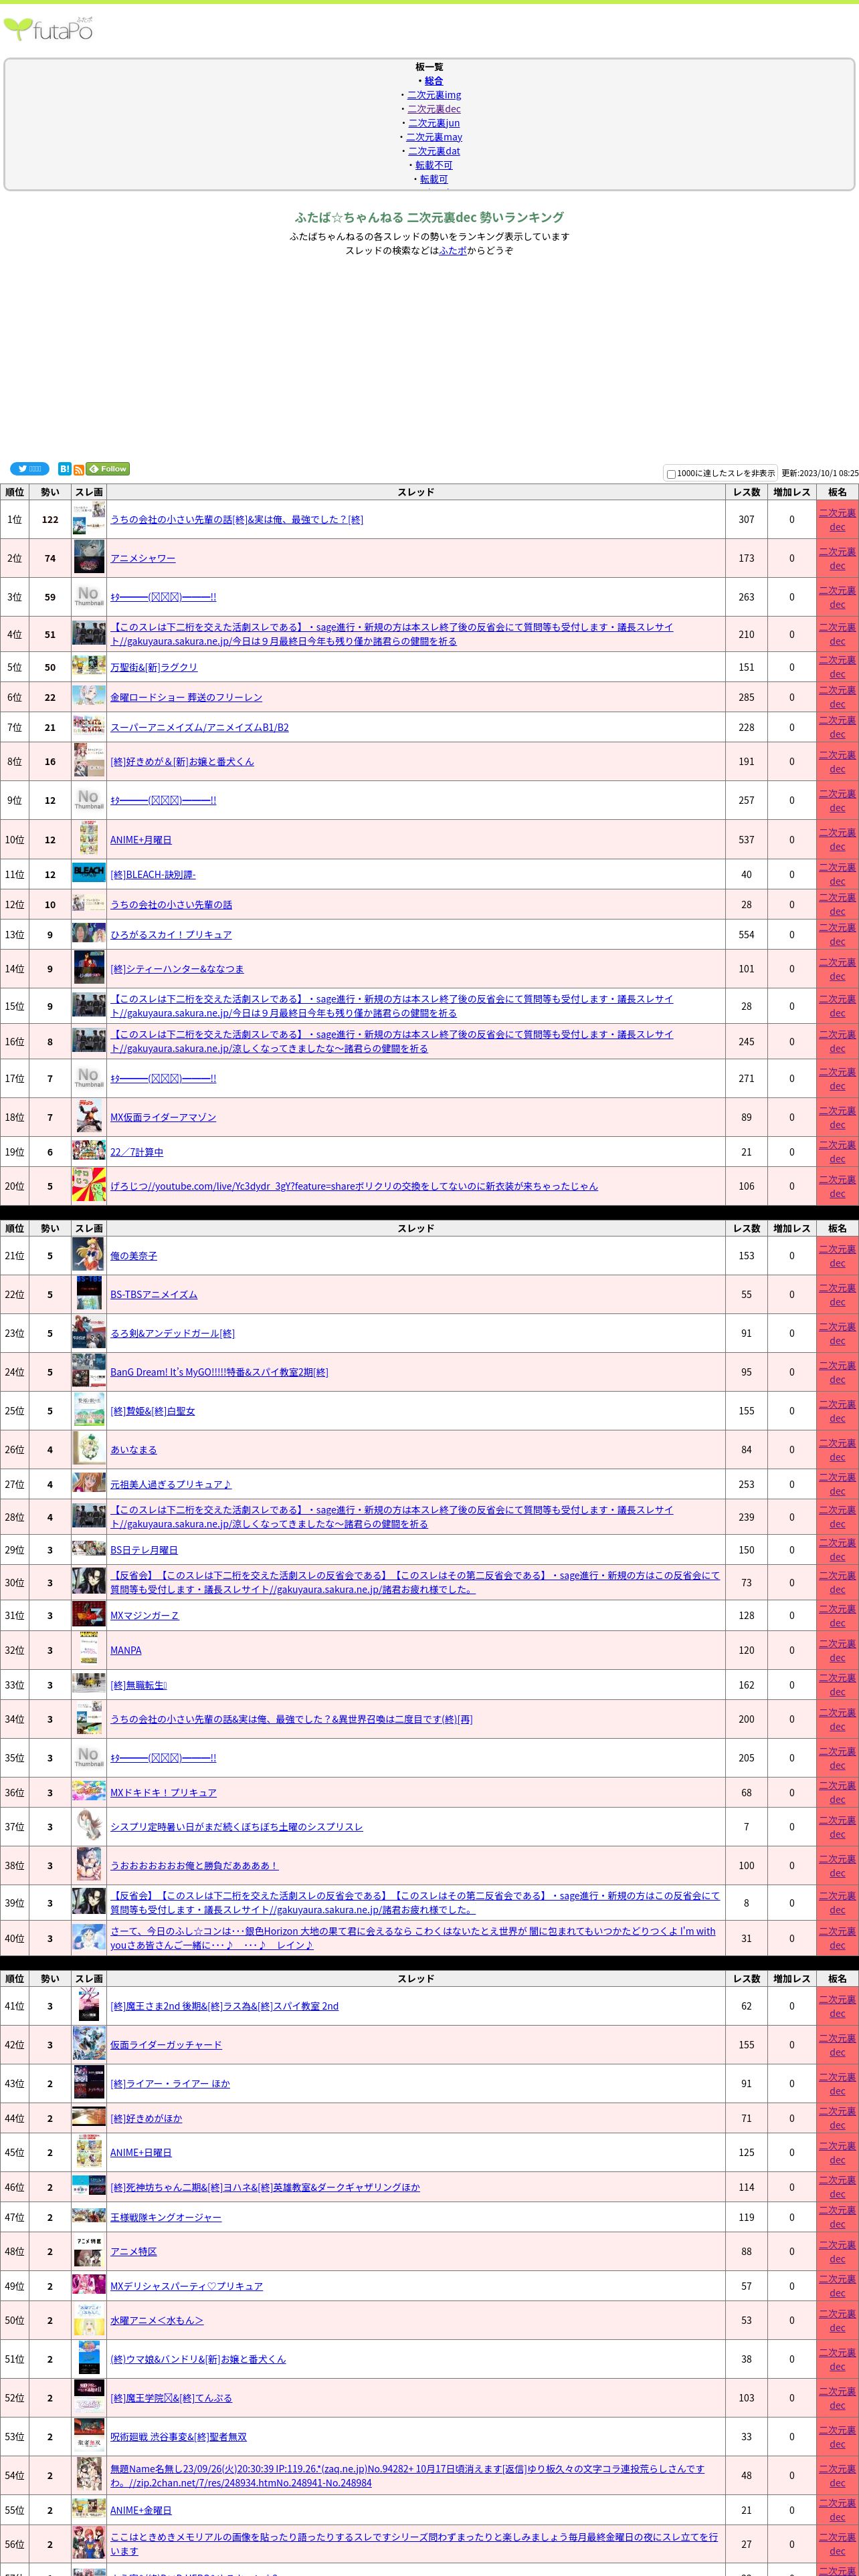
Task: Click thumbnail for MX仮面ライダーアマゾン
Action: point(88,1117)
